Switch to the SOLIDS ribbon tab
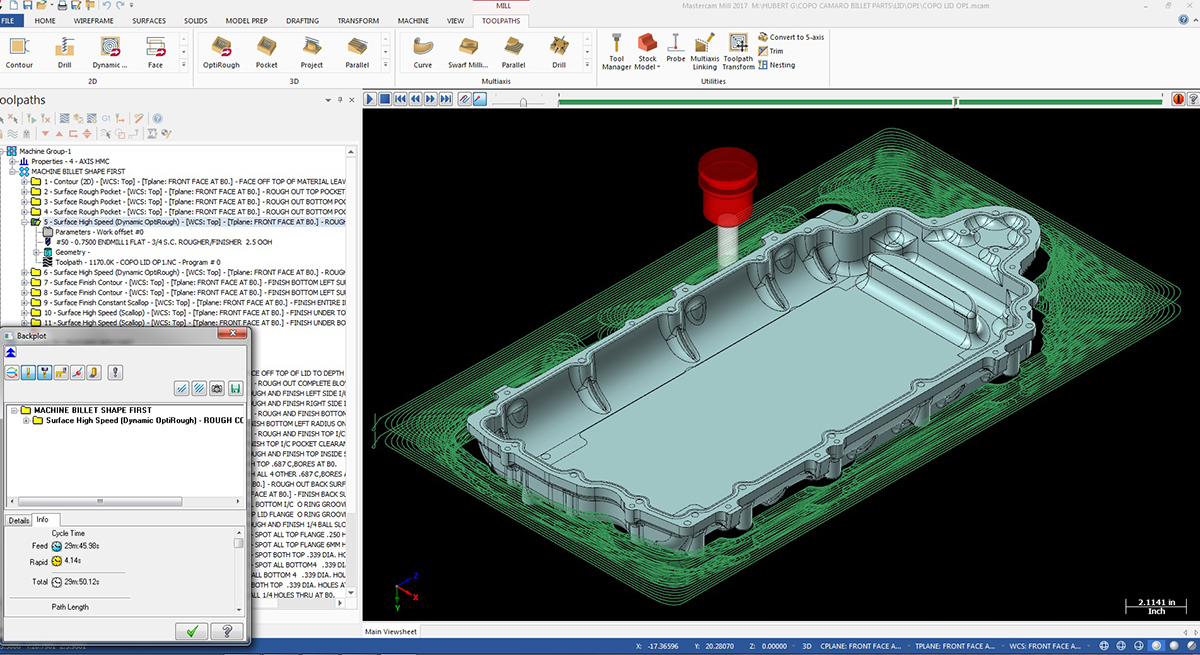The height and width of the screenshot is (655, 1200). 196,20
